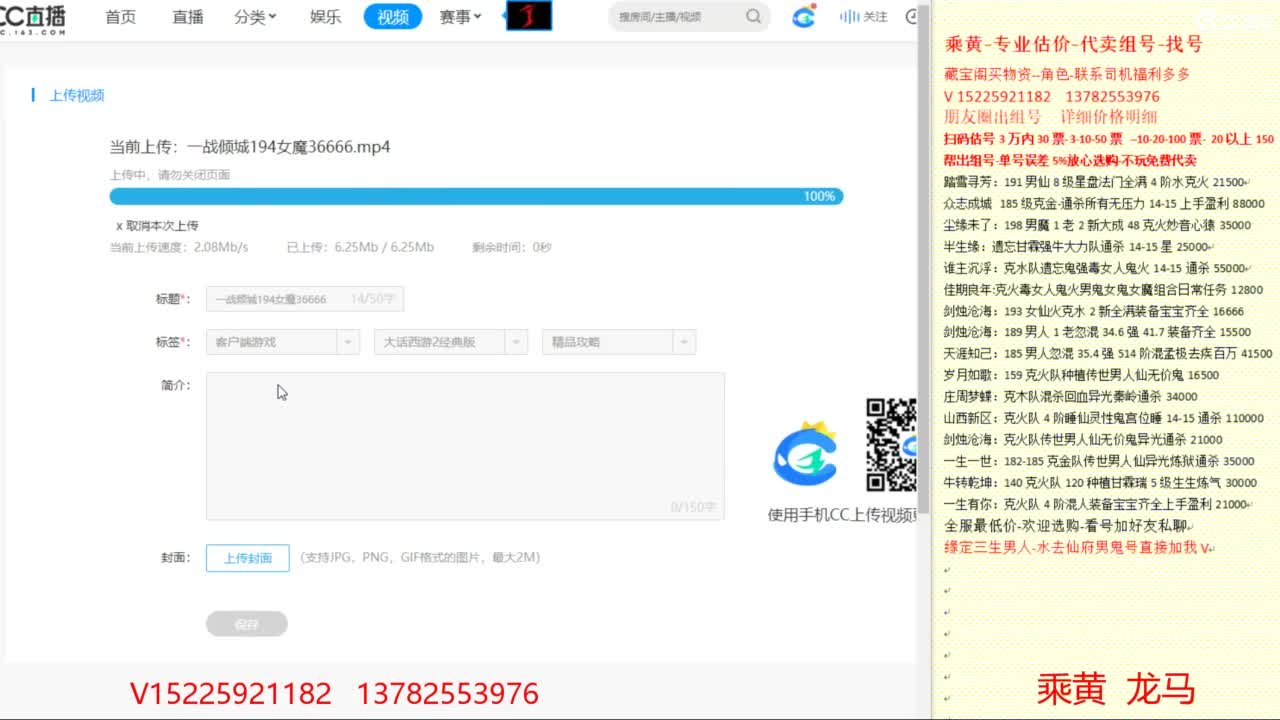The height and width of the screenshot is (720, 1280).
Task: Expand the 赛事 dropdown menu
Action: (460, 17)
